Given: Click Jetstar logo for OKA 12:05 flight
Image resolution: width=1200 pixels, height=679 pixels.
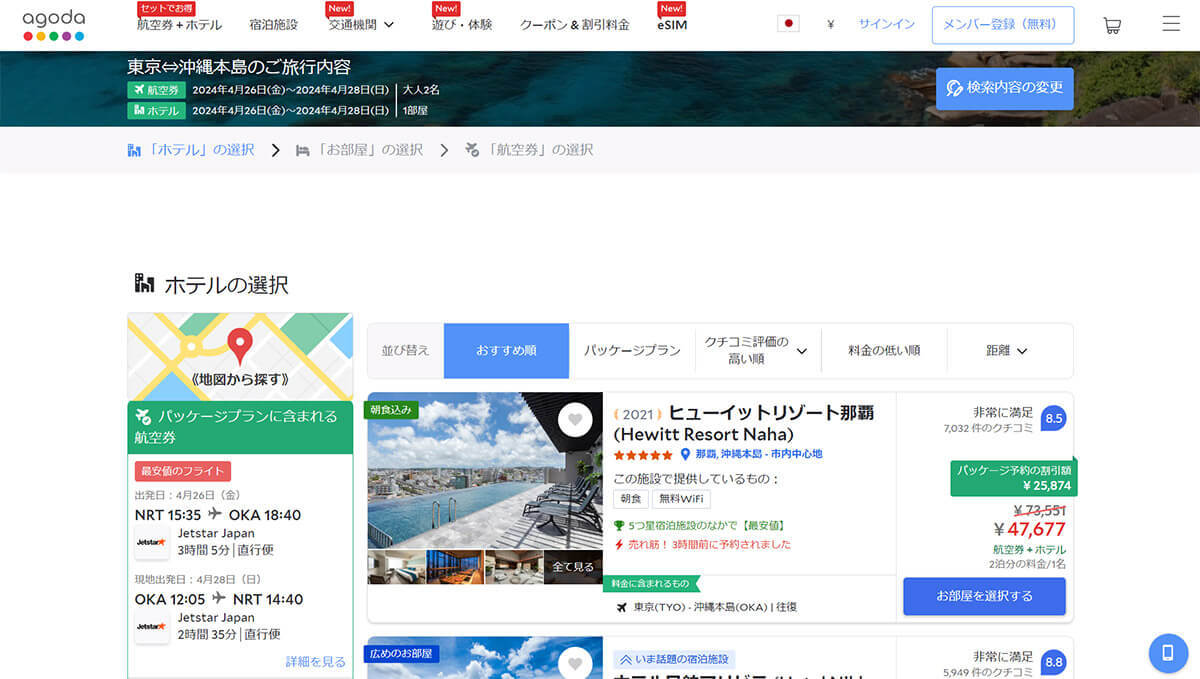Looking at the screenshot, I should (x=152, y=626).
